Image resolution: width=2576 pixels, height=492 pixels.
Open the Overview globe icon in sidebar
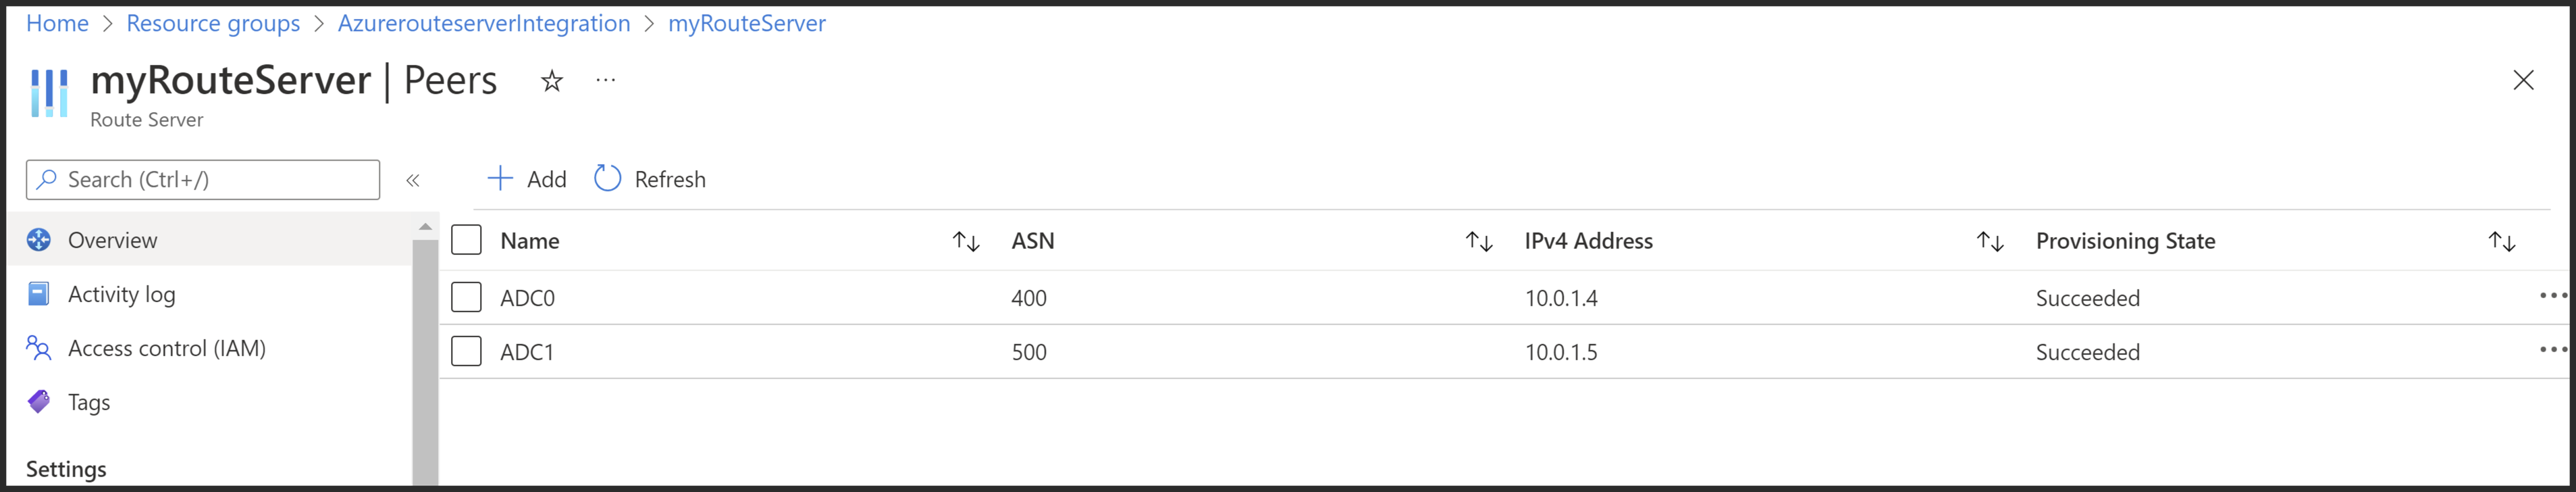point(39,240)
